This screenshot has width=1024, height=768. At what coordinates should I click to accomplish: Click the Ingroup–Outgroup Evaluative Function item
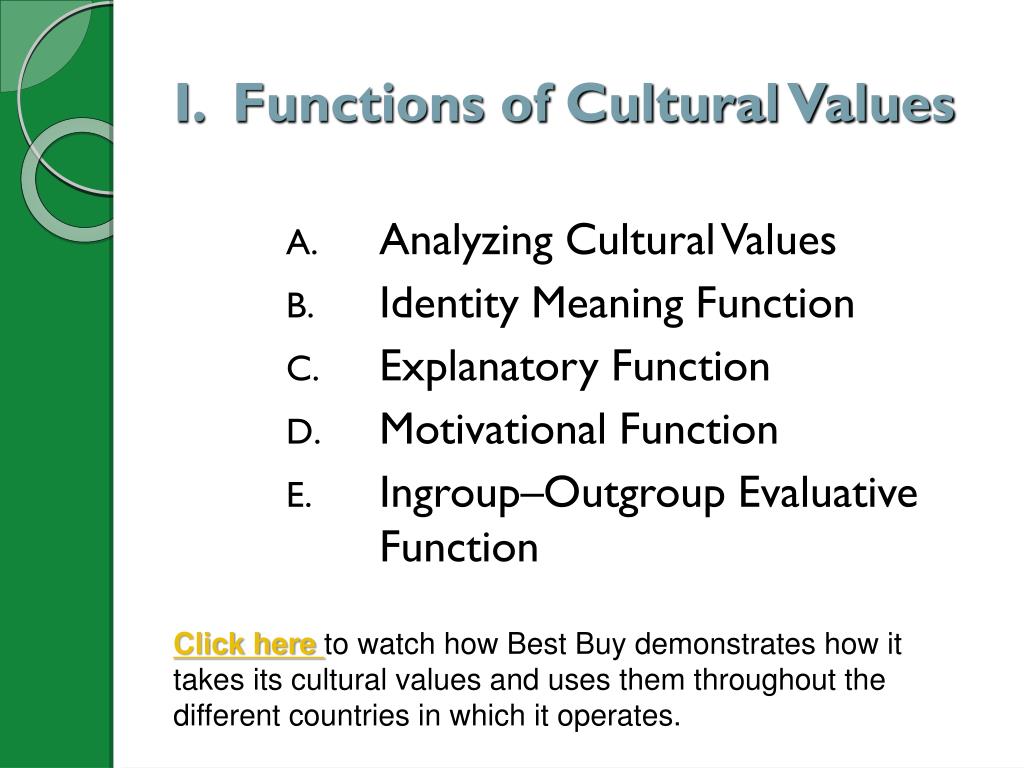tap(648, 519)
